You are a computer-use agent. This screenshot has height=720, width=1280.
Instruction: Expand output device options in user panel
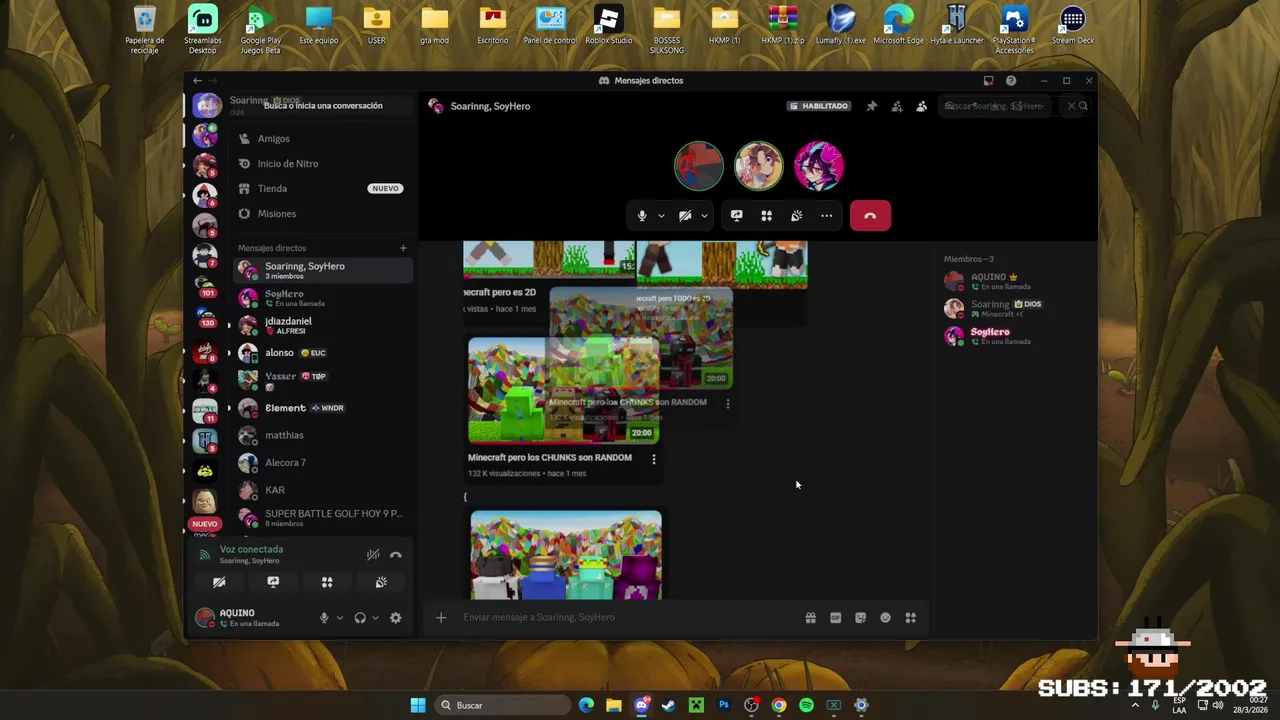coord(376,618)
